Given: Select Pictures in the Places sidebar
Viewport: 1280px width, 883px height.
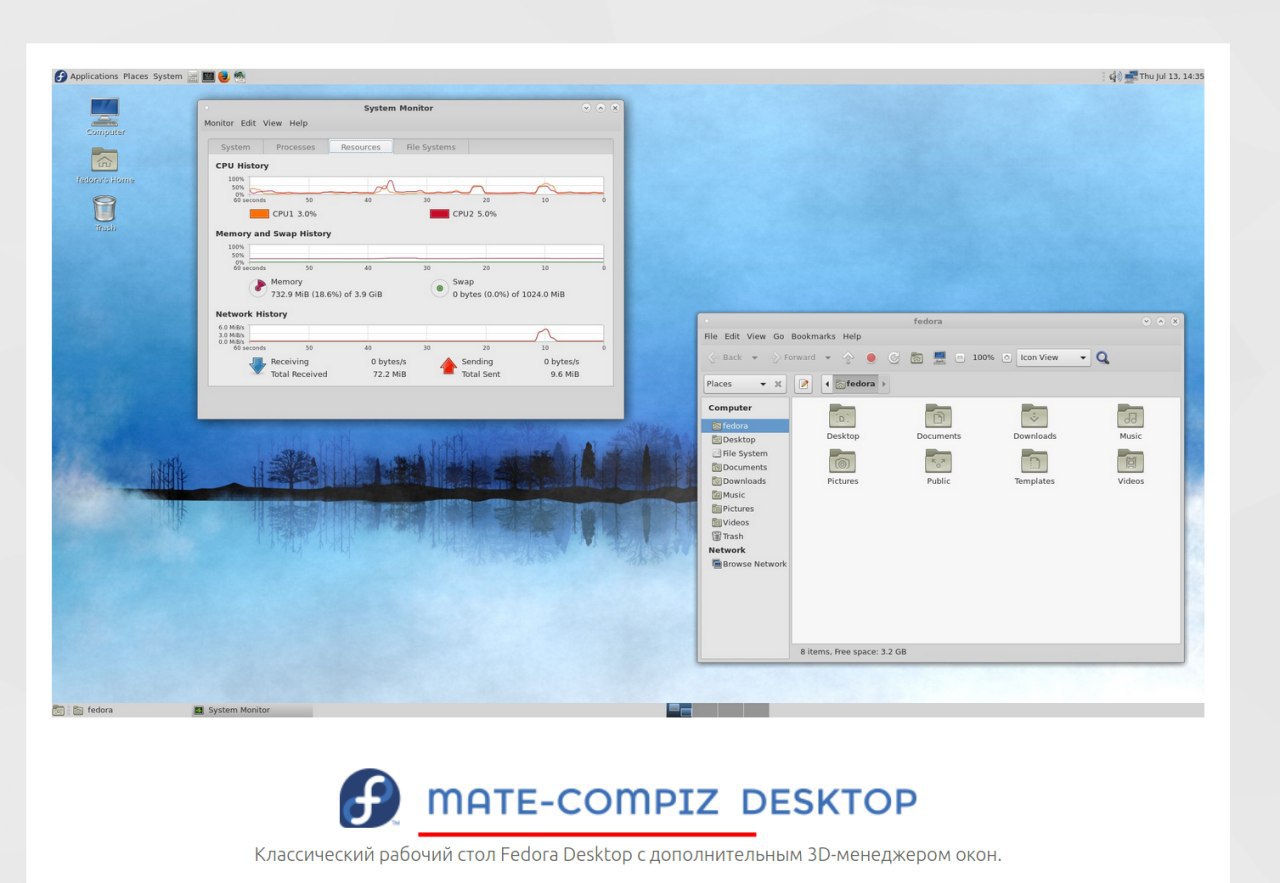Looking at the screenshot, I should pyautogui.click(x=745, y=509).
